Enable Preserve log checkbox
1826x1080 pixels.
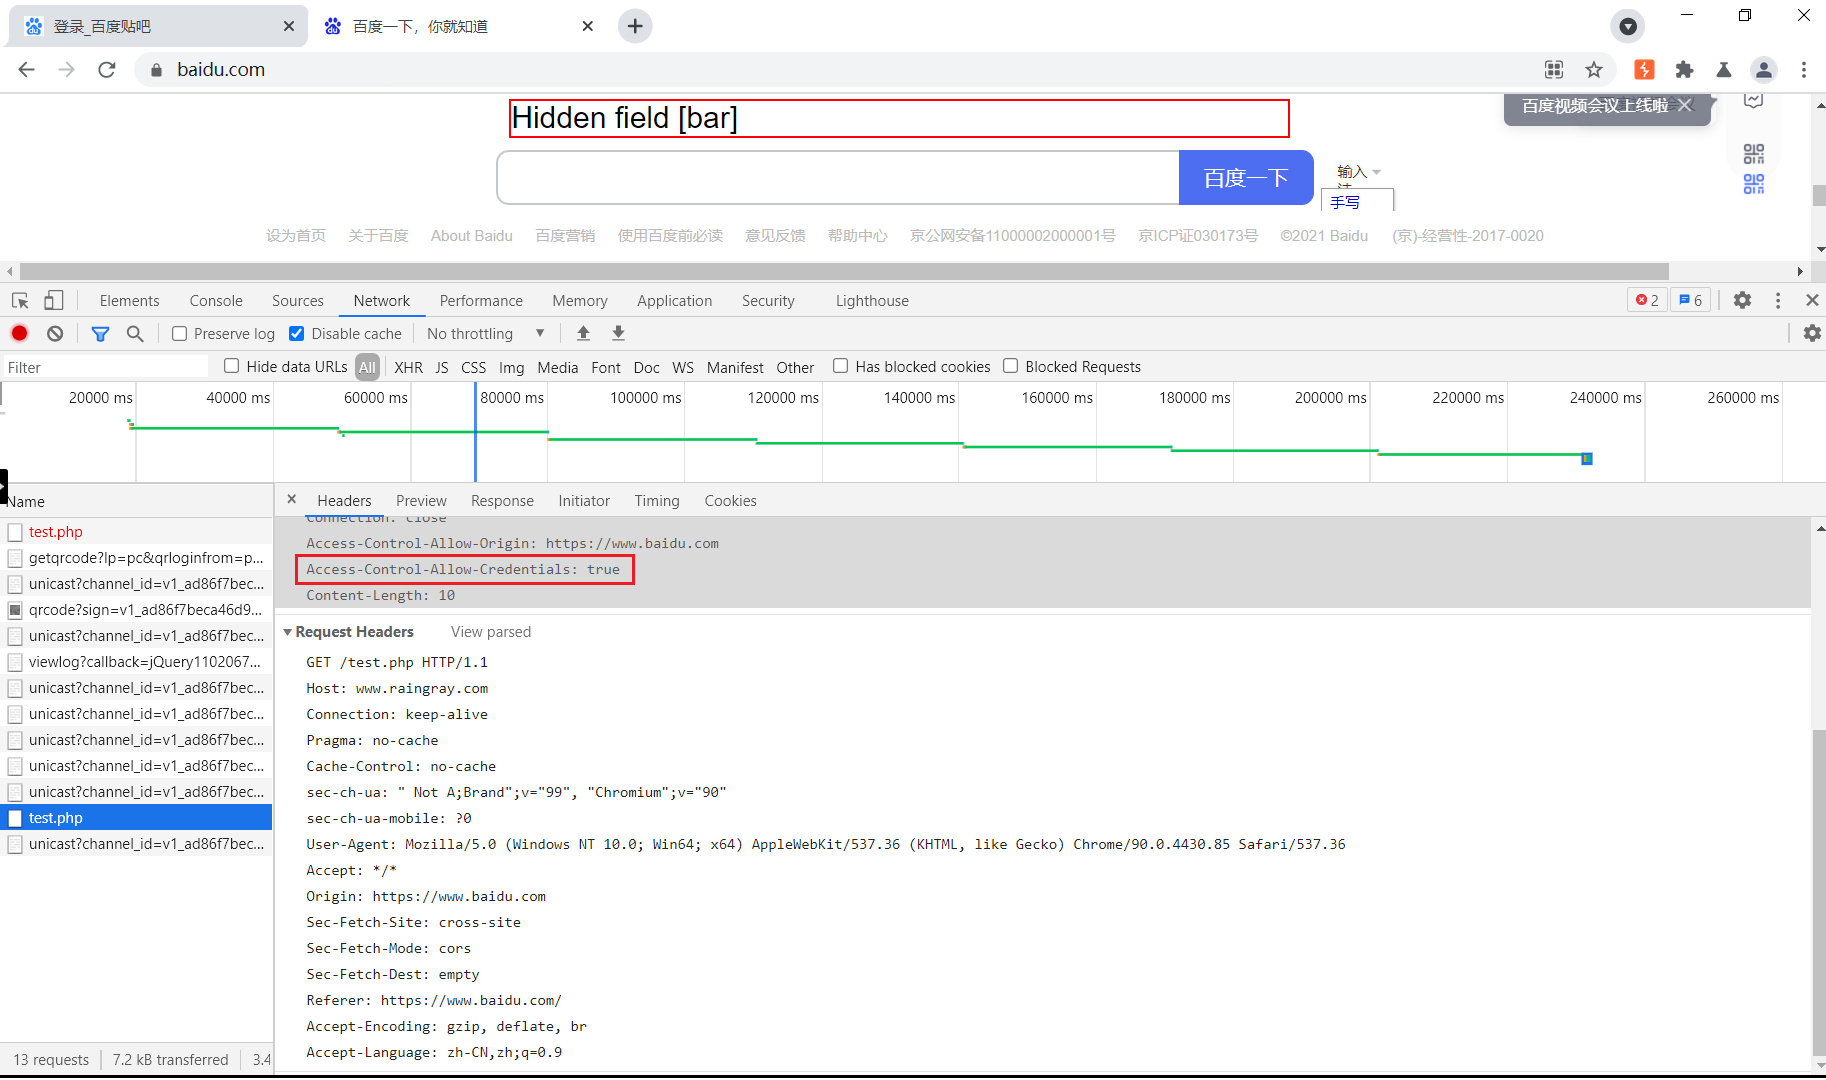(x=180, y=333)
